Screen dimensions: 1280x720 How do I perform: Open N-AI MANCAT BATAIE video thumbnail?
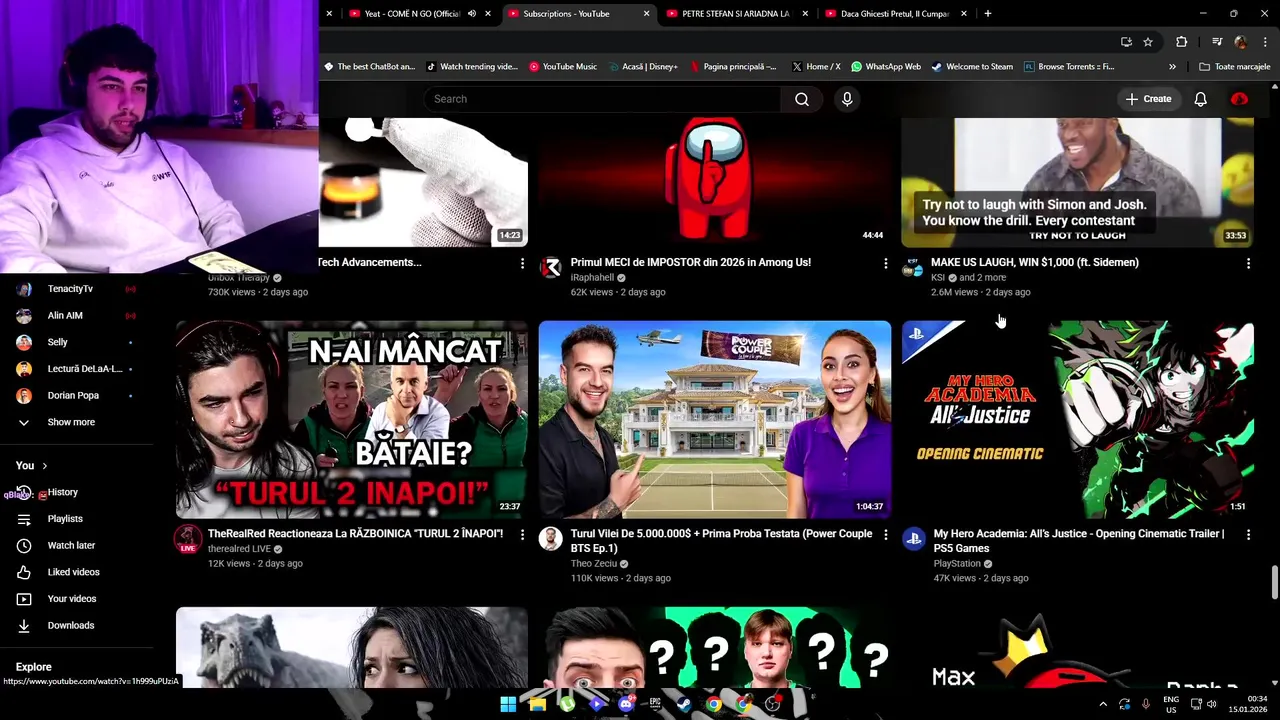coord(352,419)
